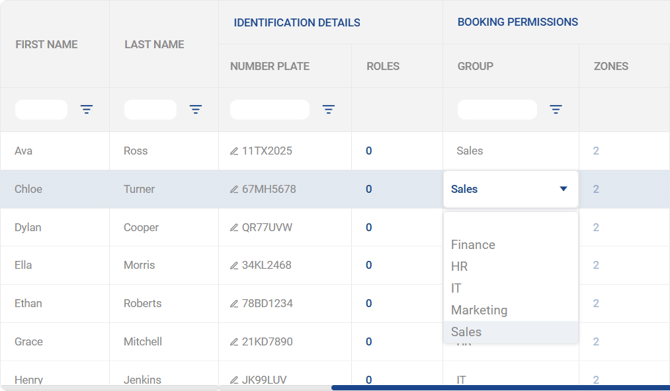Open roles count for Chloe Turner
Screen dimensions: 670x391
tap(369, 189)
